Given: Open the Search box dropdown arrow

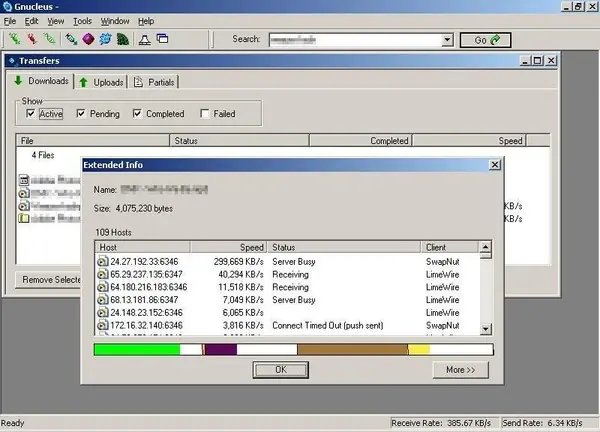Looking at the screenshot, I should tap(447, 40).
